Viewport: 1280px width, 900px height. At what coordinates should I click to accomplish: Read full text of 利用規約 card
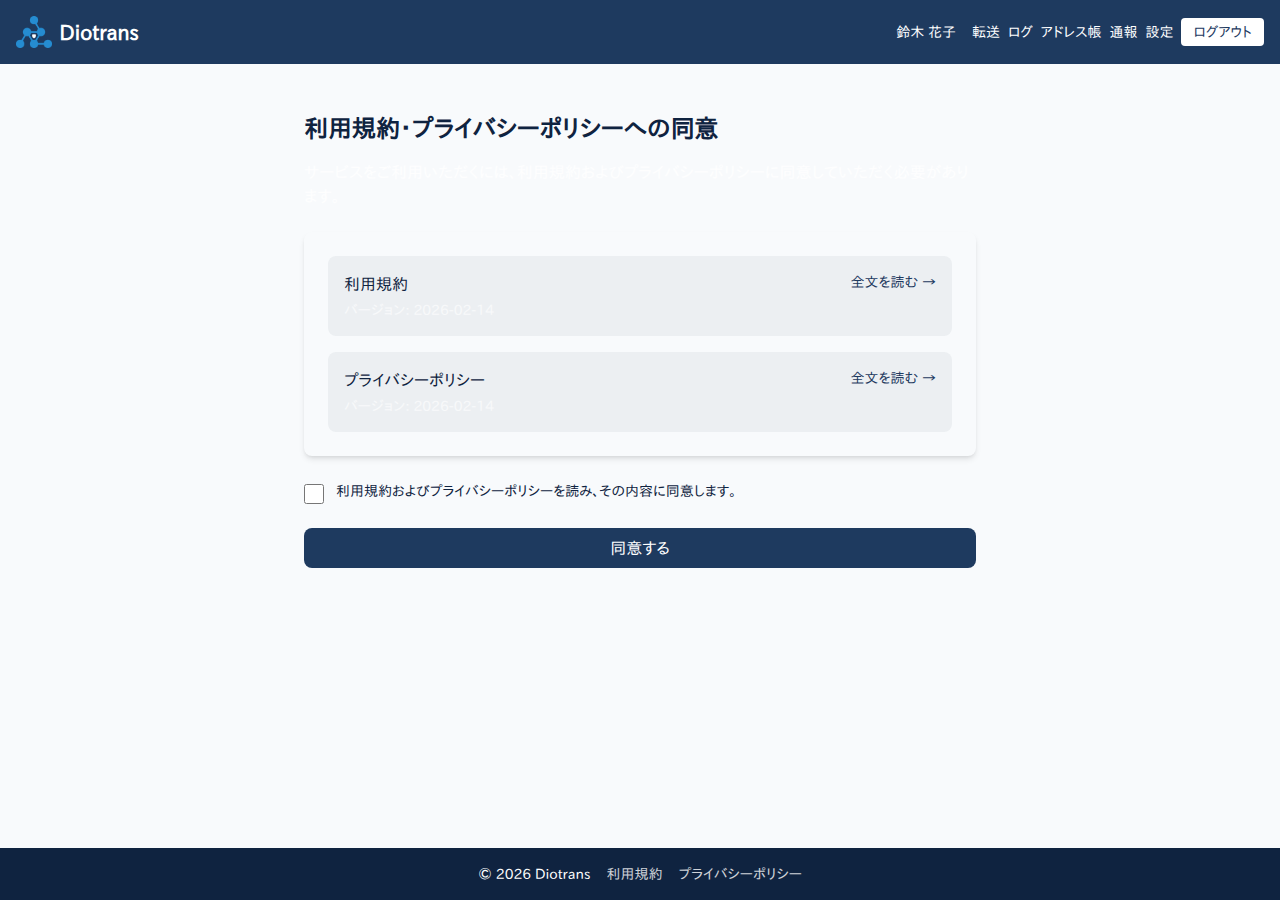(893, 282)
